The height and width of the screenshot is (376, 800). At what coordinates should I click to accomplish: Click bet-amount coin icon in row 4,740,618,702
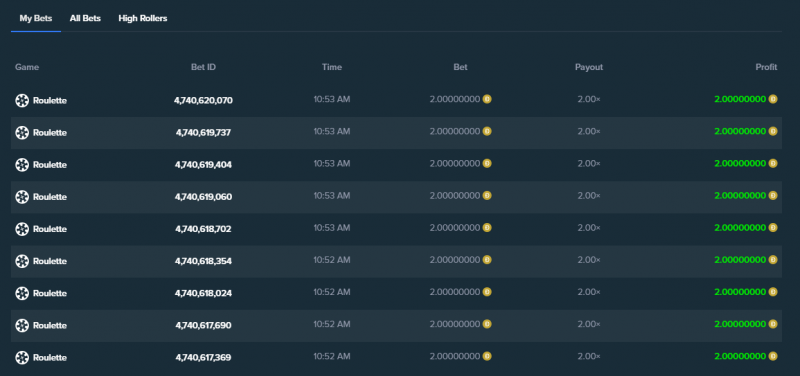coord(487,228)
